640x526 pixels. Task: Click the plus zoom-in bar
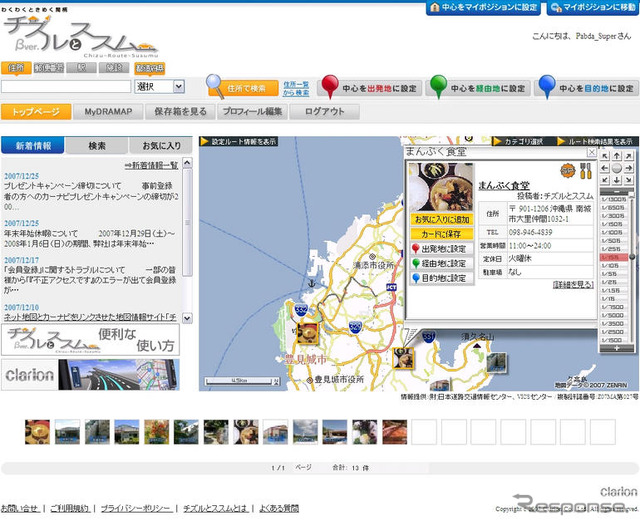click(x=616, y=348)
